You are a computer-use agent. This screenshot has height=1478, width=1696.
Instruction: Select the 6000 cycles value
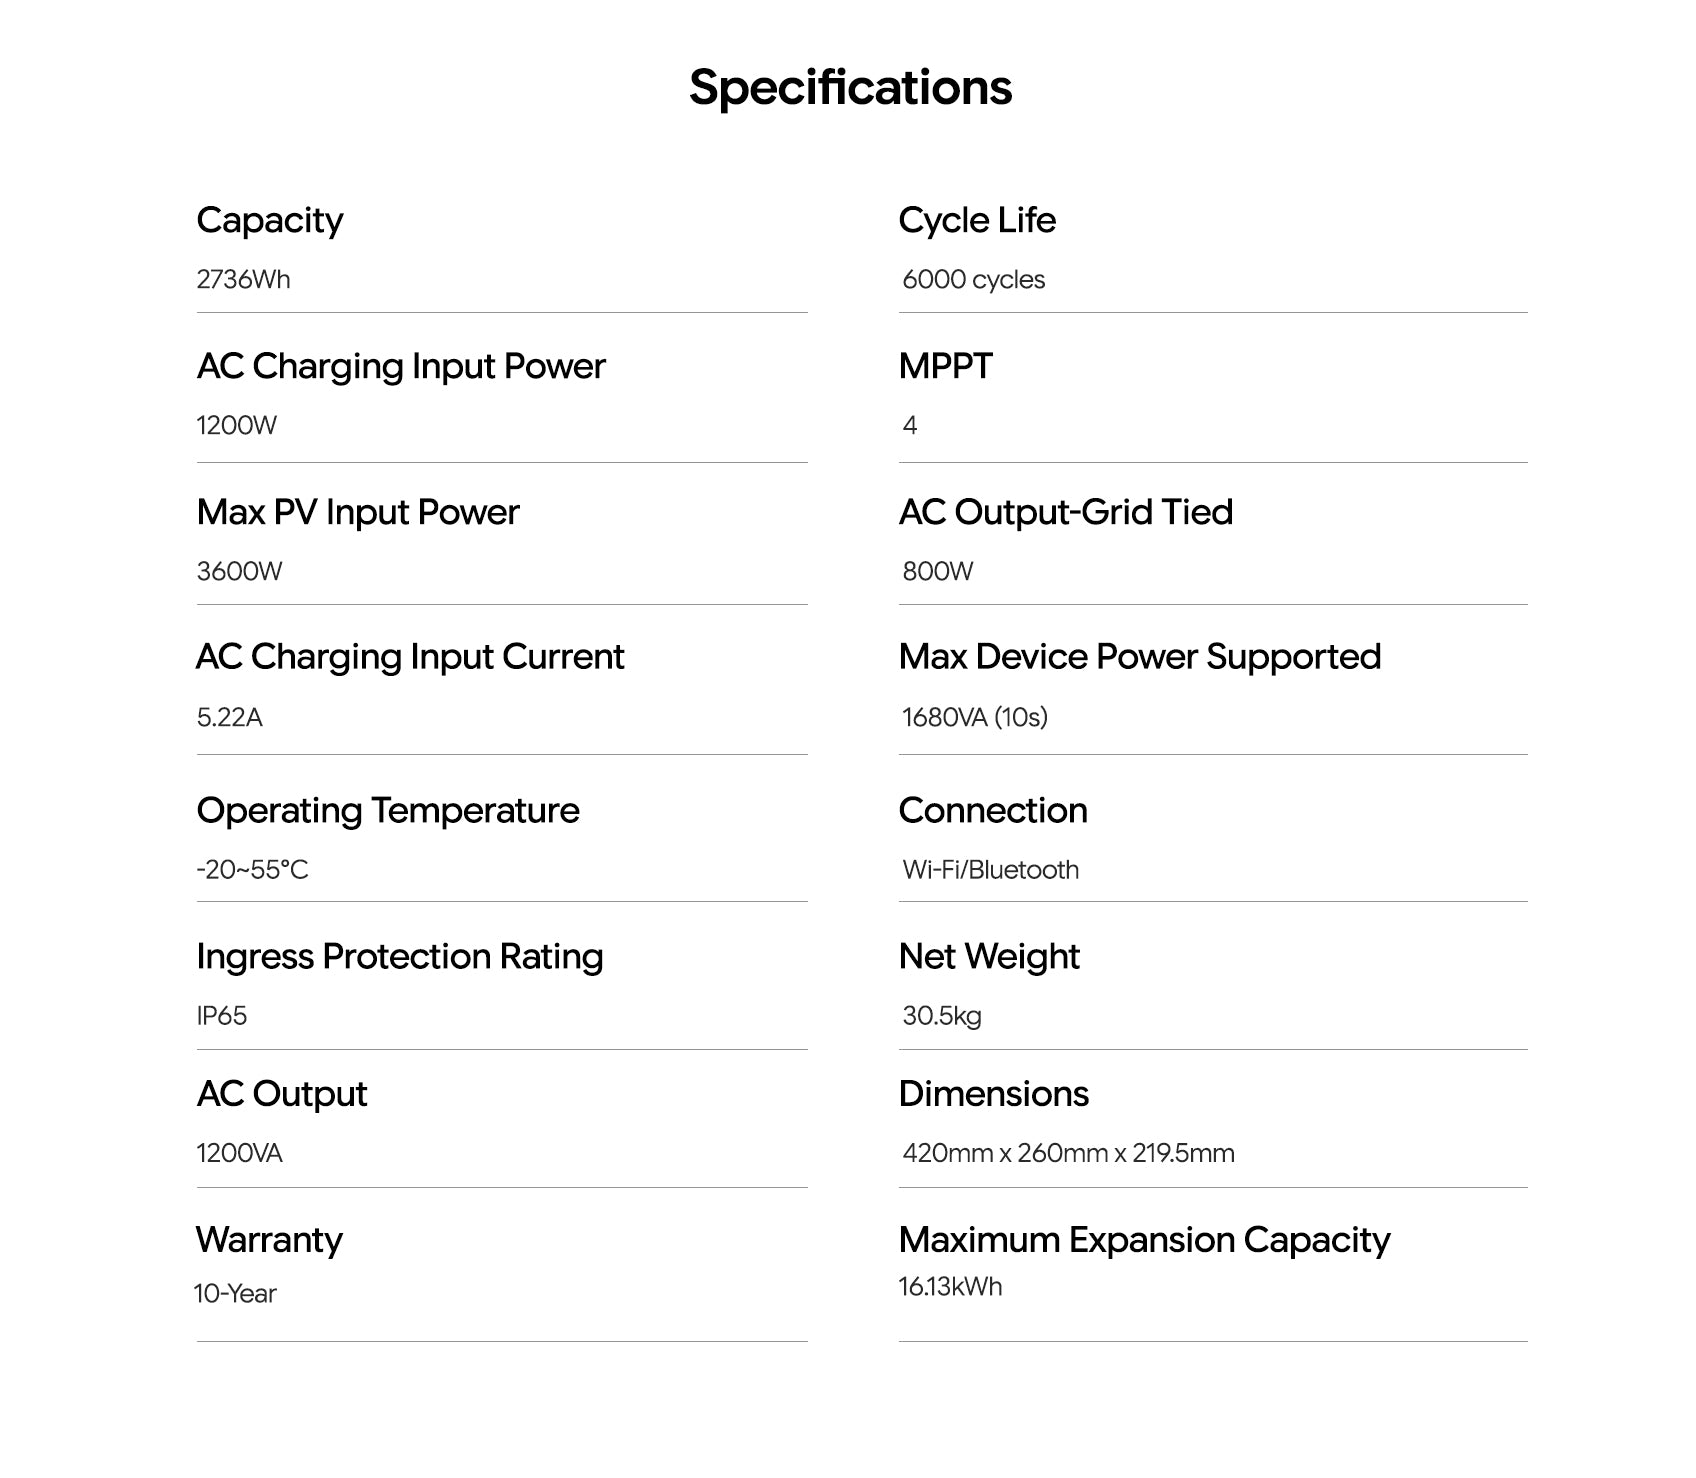point(973,279)
